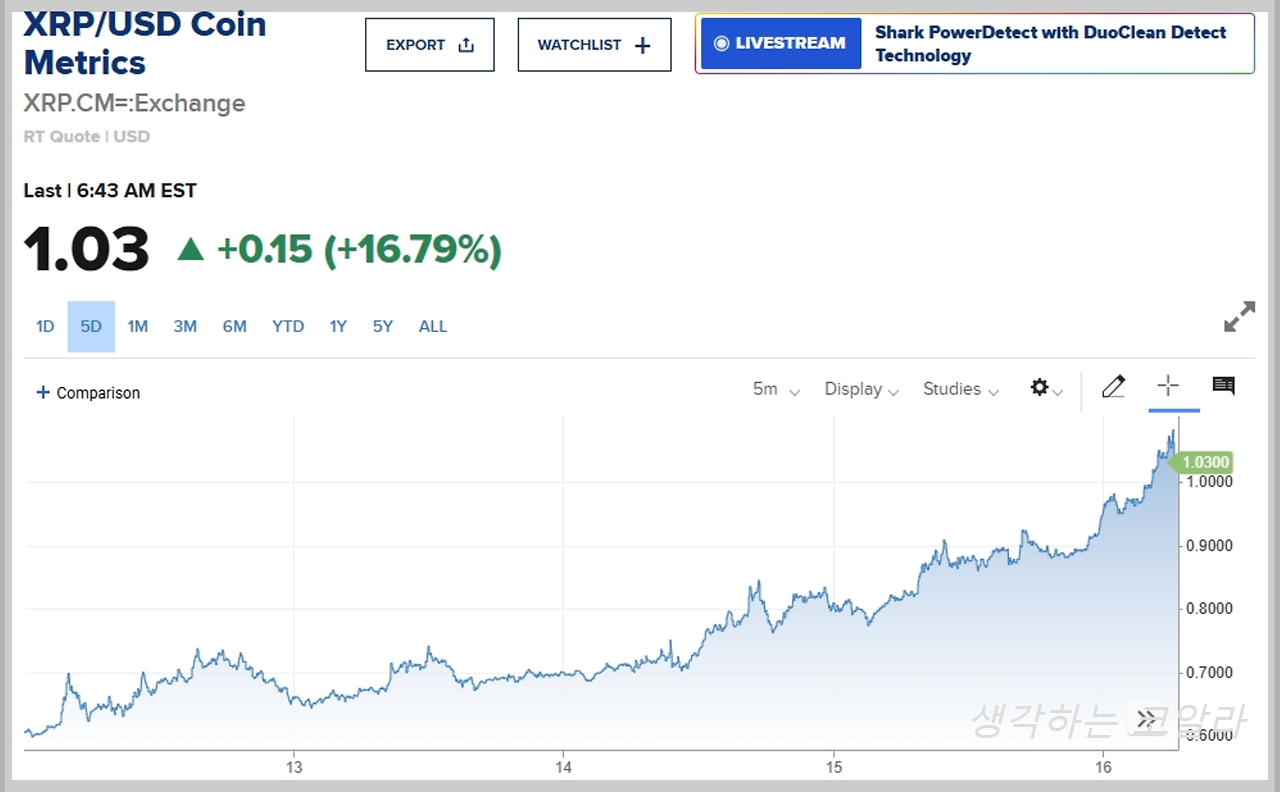Image resolution: width=1280 pixels, height=792 pixels.
Task: Open chart settings gear menu
Action: click(x=1046, y=388)
